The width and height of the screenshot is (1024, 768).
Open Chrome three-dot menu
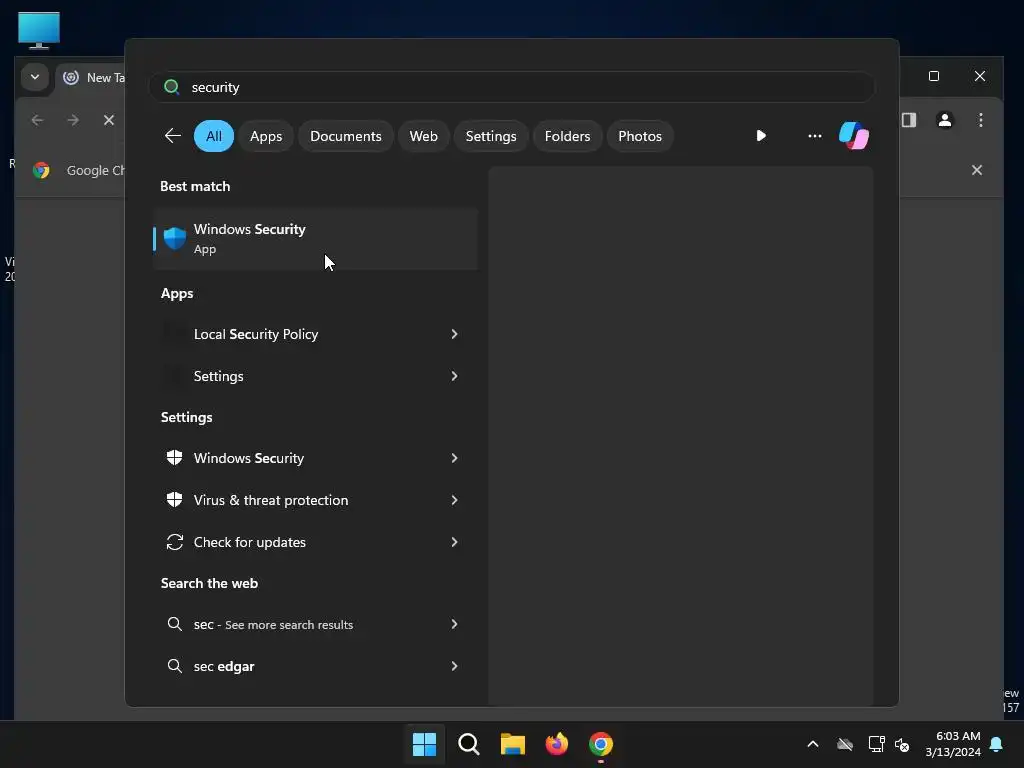point(980,120)
